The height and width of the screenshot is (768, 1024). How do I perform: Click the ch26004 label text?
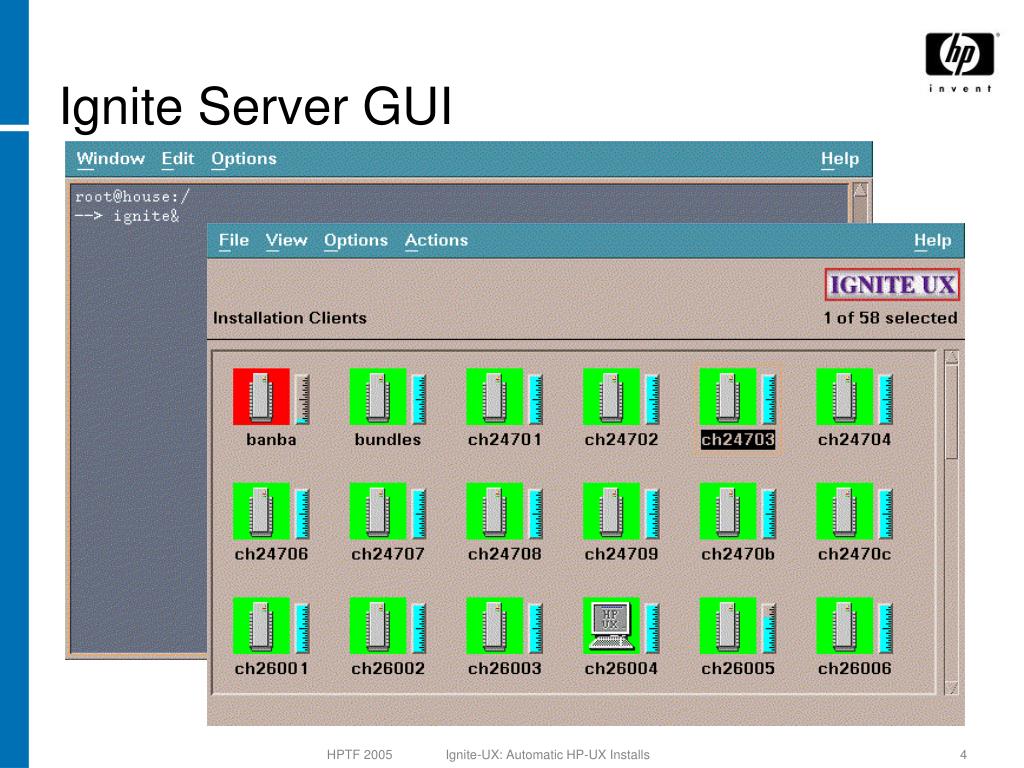point(621,668)
